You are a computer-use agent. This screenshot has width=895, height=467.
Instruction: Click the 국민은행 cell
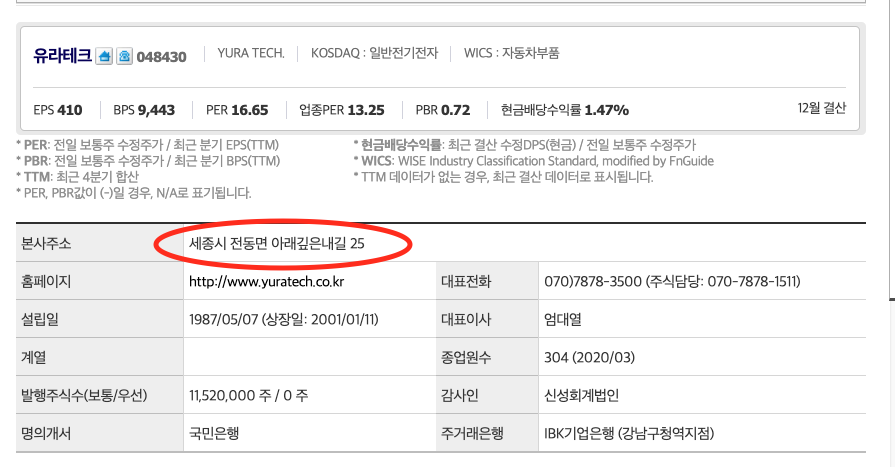pos(309,433)
